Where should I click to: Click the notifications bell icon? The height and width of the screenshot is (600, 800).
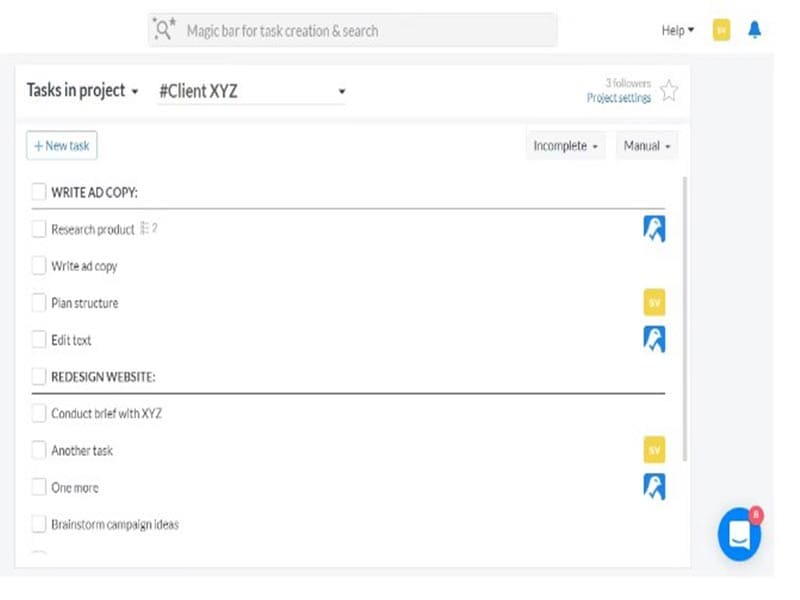[754, 30]
